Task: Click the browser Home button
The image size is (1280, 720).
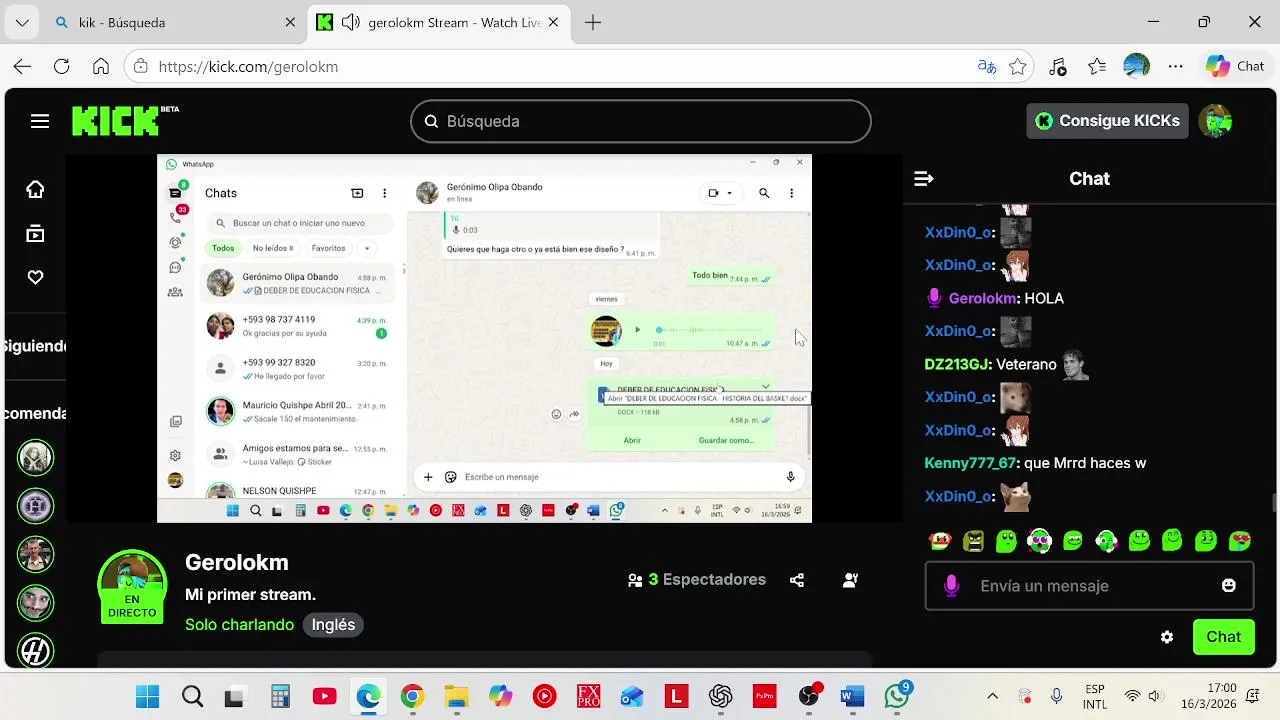Action: [x=101, y=67]
